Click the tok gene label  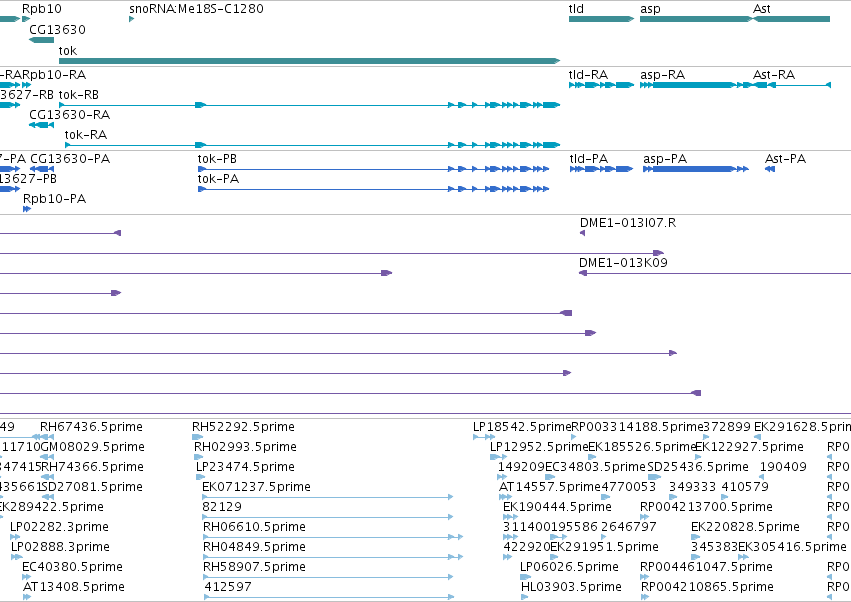click(68, 50)
